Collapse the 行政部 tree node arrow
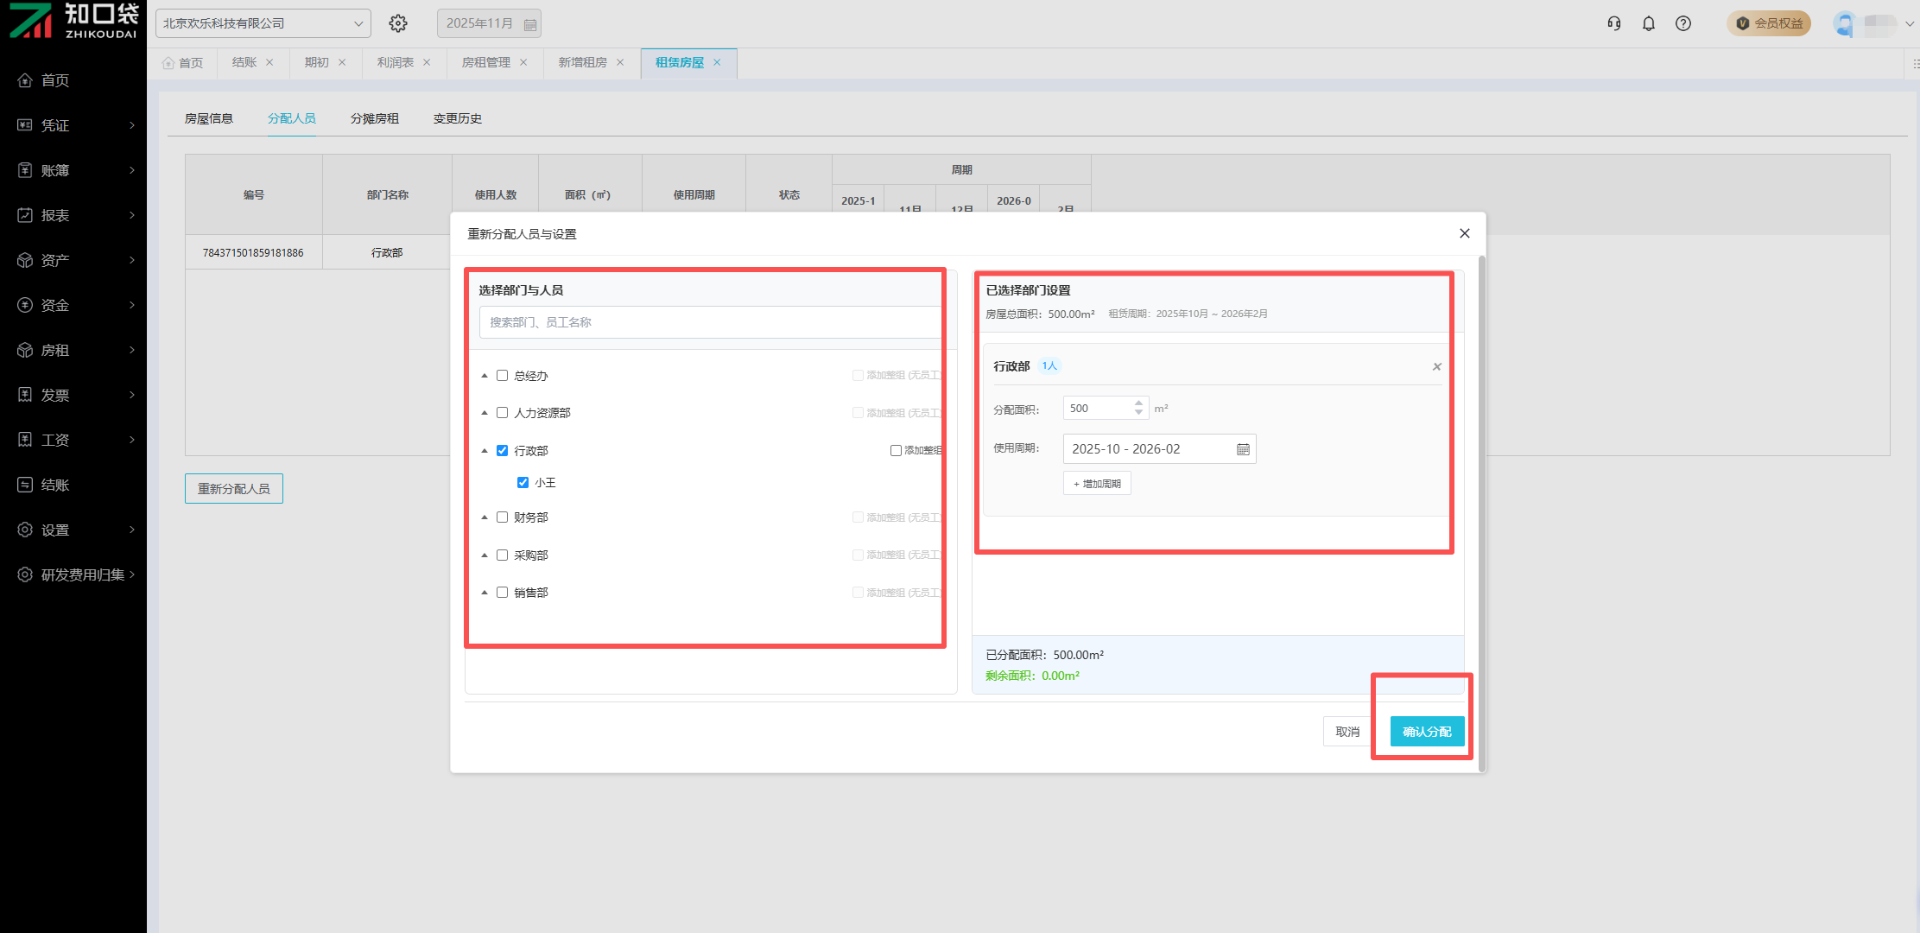 pos(485,451)
